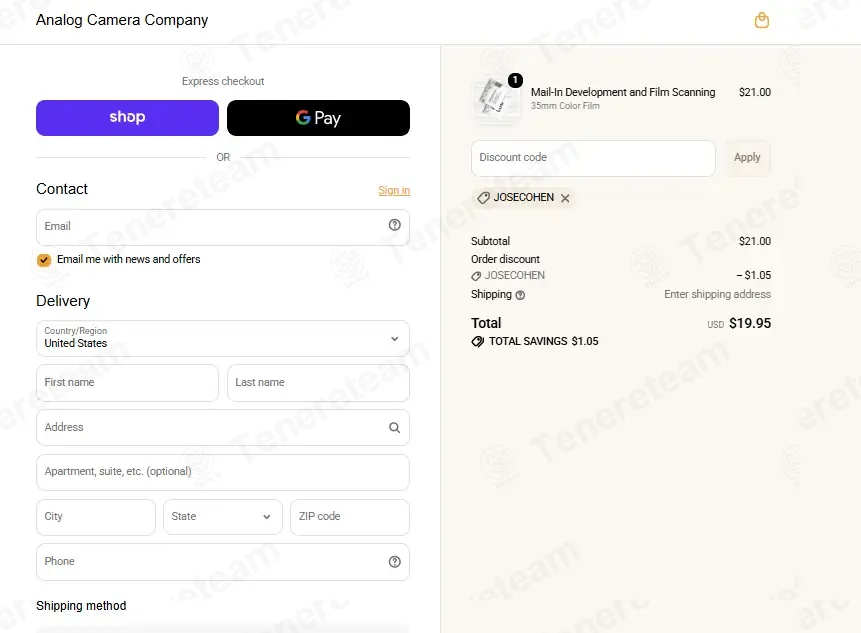Click the total savings tag icon
The height and width of the screenshot is (633, 861).
(x=477, y=341)
